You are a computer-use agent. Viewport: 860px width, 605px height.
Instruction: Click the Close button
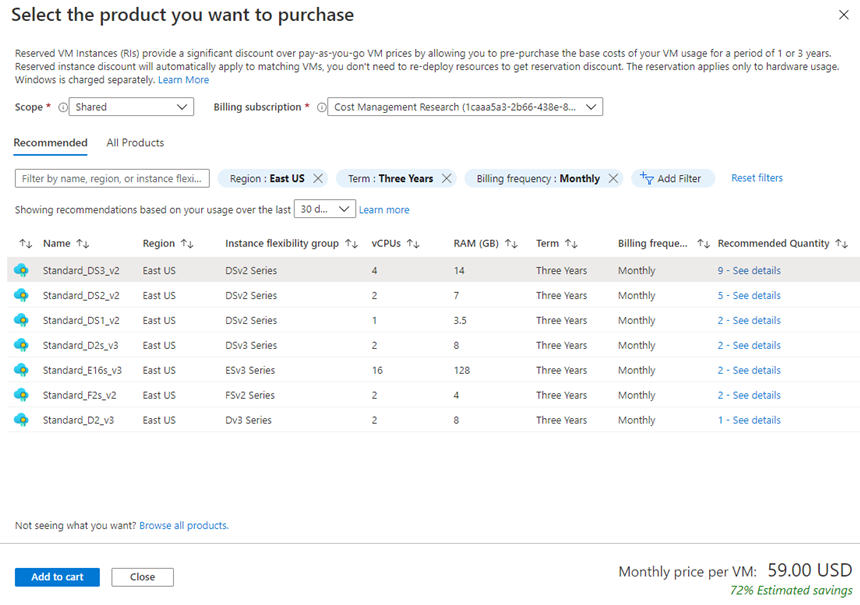[x=143, y=577]
